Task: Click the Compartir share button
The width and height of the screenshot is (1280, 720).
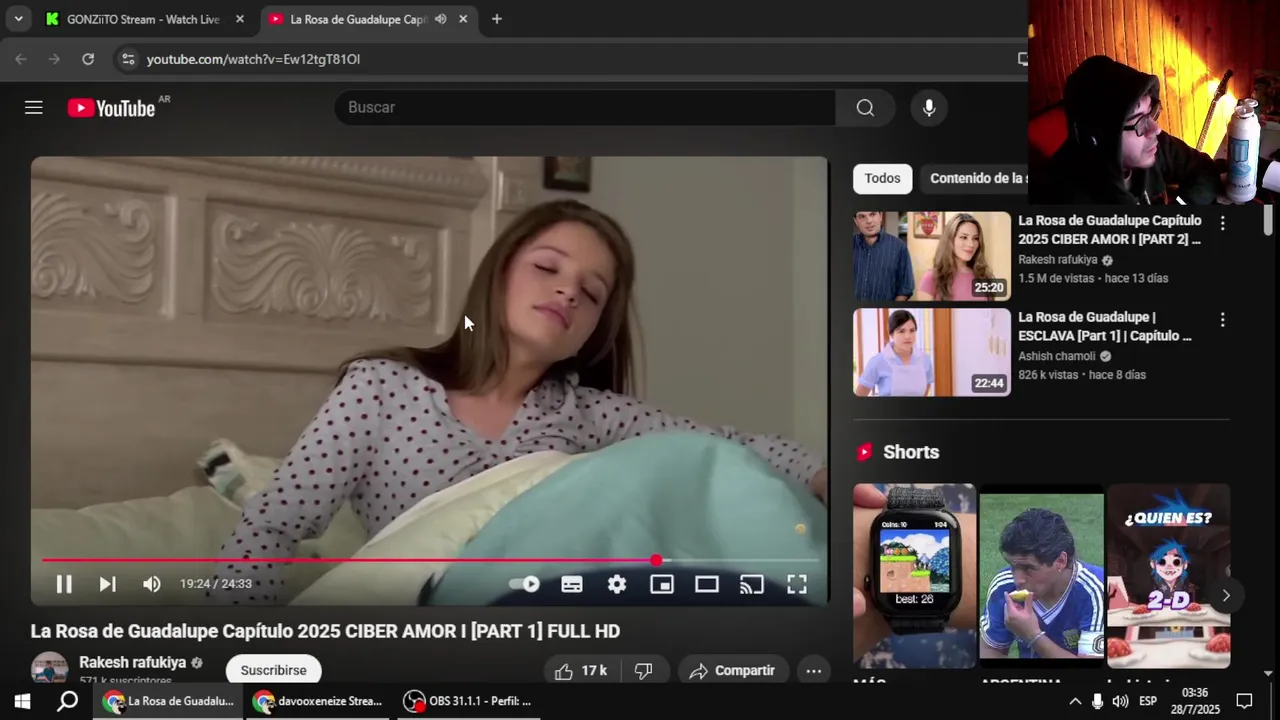Action: 733,671
